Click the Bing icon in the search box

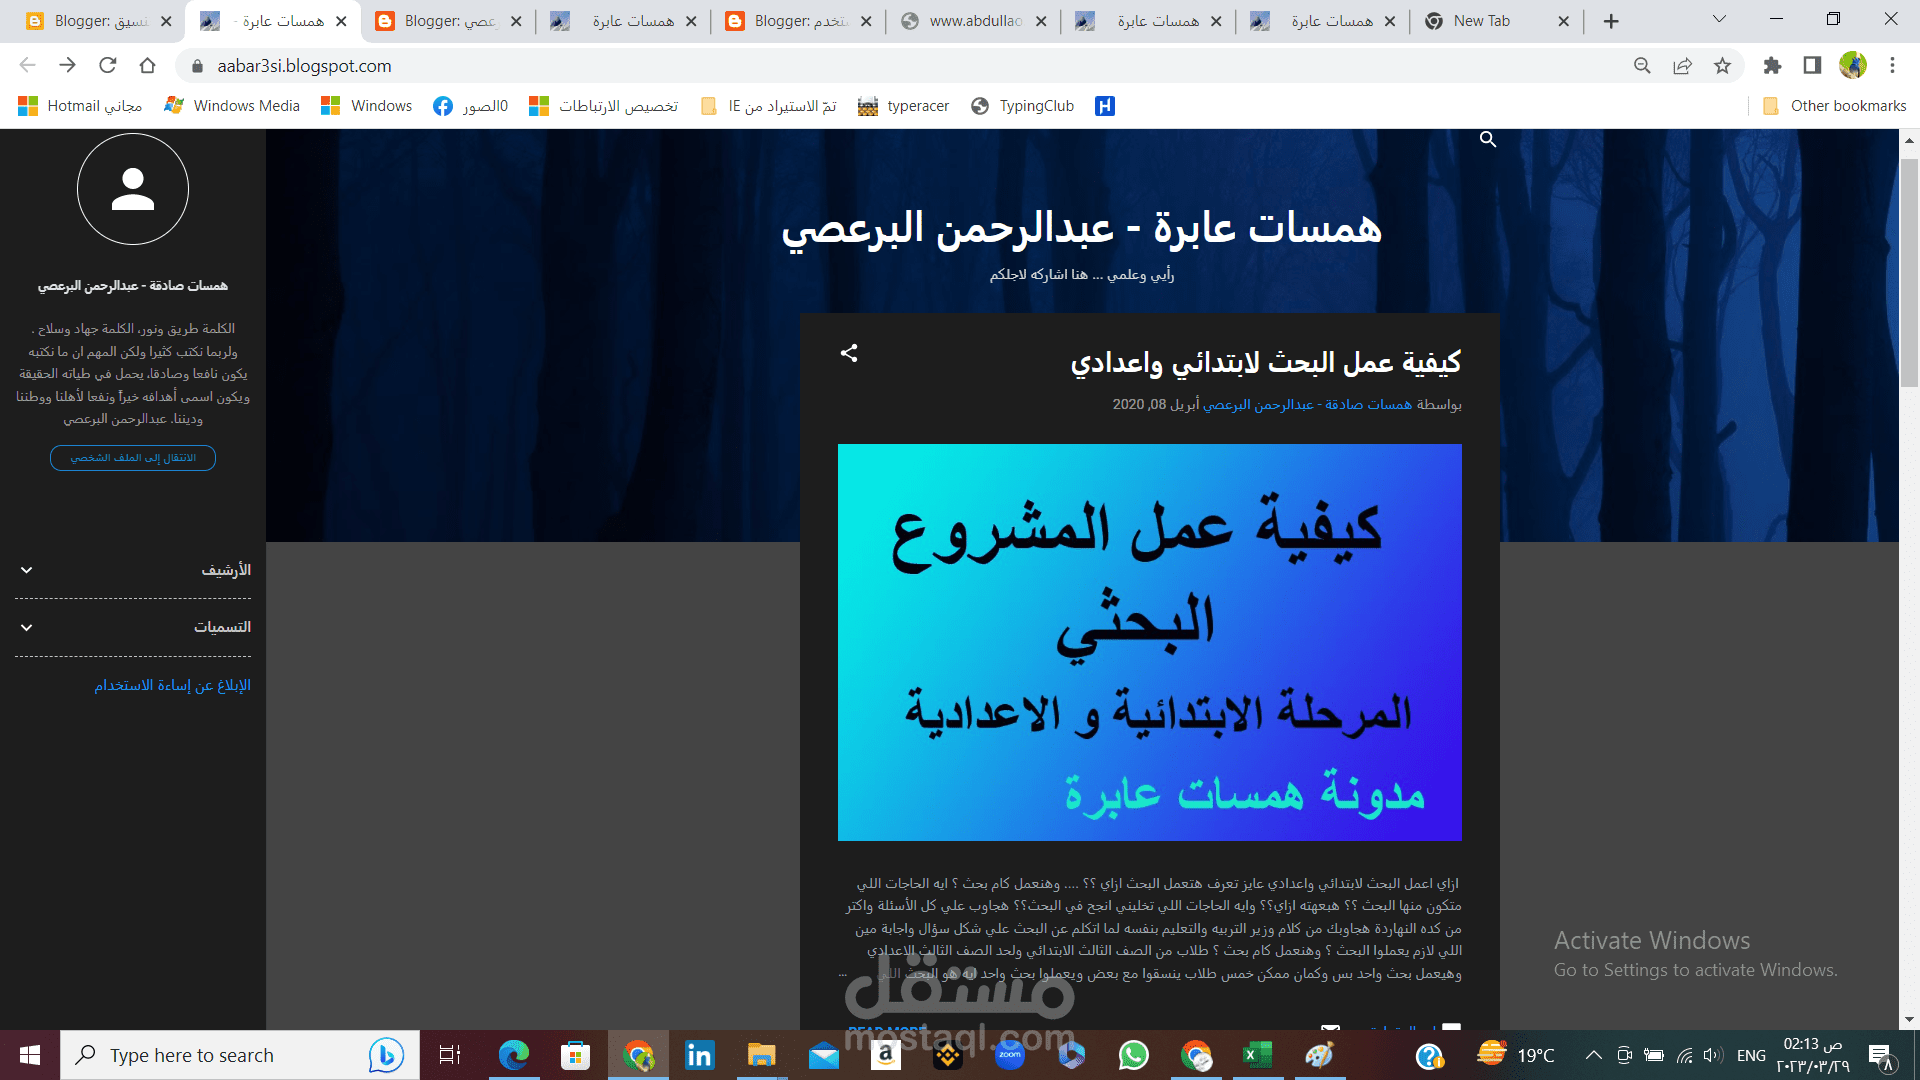386,1055
